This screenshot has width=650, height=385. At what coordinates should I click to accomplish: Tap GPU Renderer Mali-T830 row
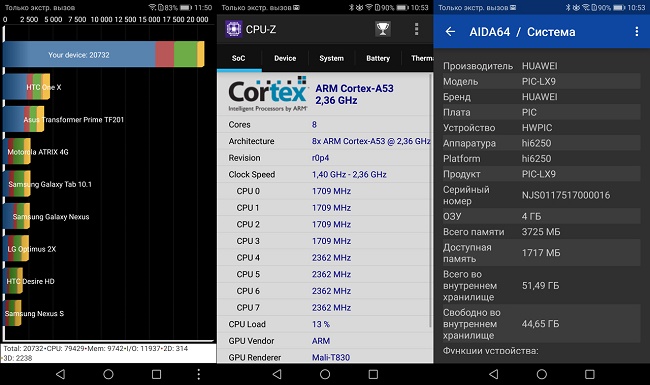(325, 357)
